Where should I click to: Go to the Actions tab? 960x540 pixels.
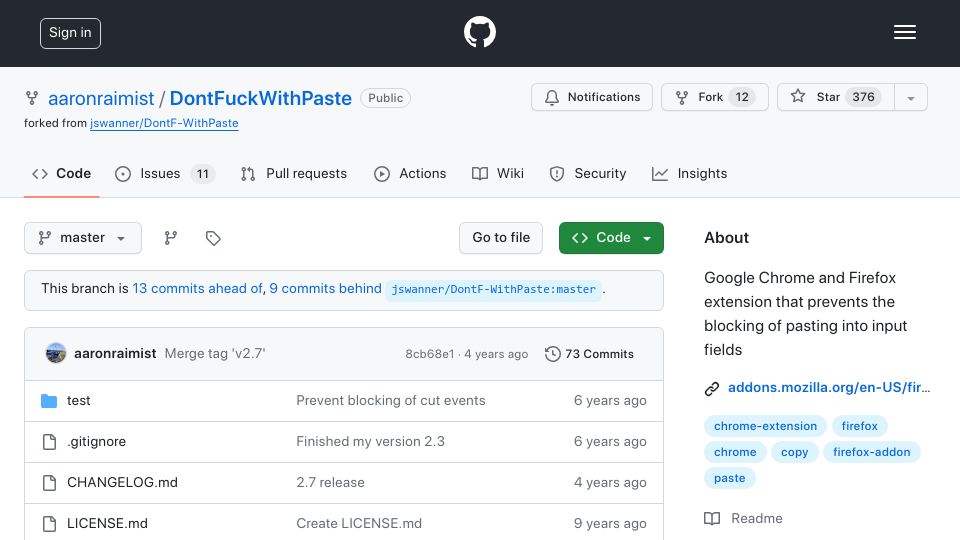coord(410,174)
